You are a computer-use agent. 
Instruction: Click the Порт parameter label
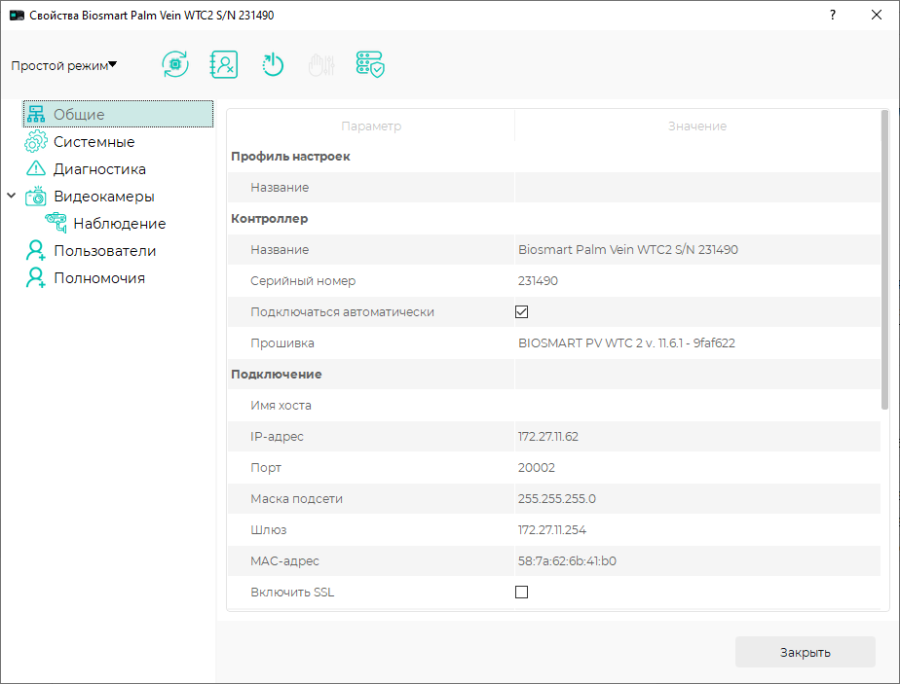tap(266, 468)
